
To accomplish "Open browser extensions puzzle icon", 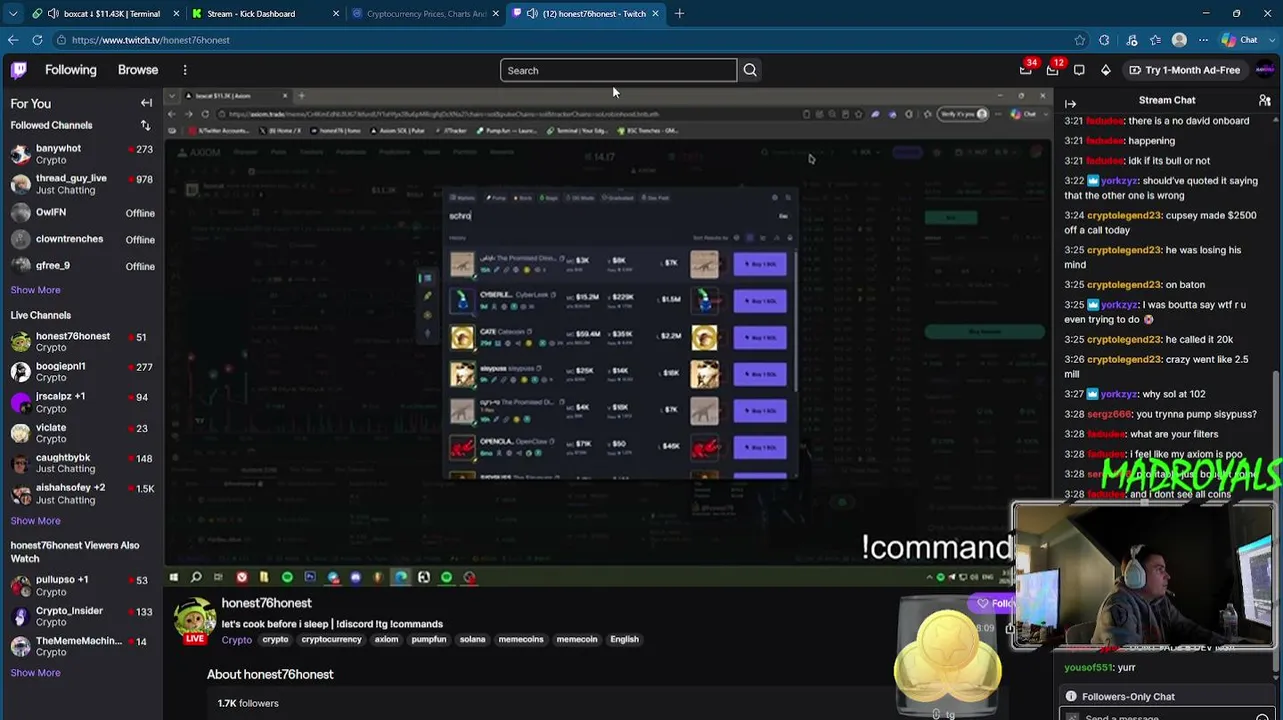I will [1104, 40].
